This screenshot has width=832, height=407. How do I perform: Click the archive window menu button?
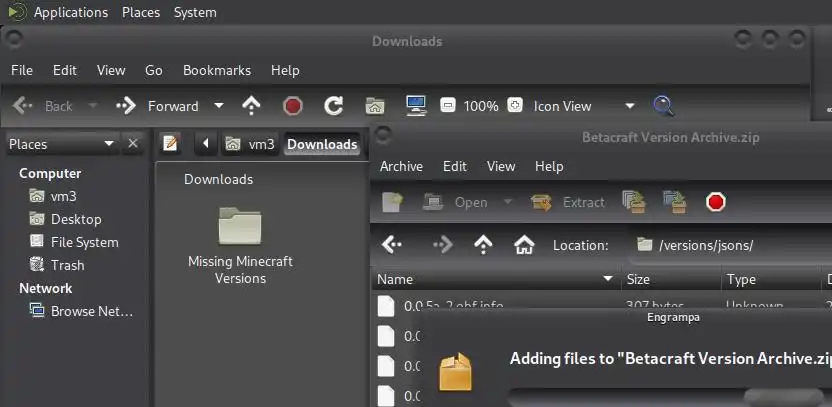click(384, 135)
